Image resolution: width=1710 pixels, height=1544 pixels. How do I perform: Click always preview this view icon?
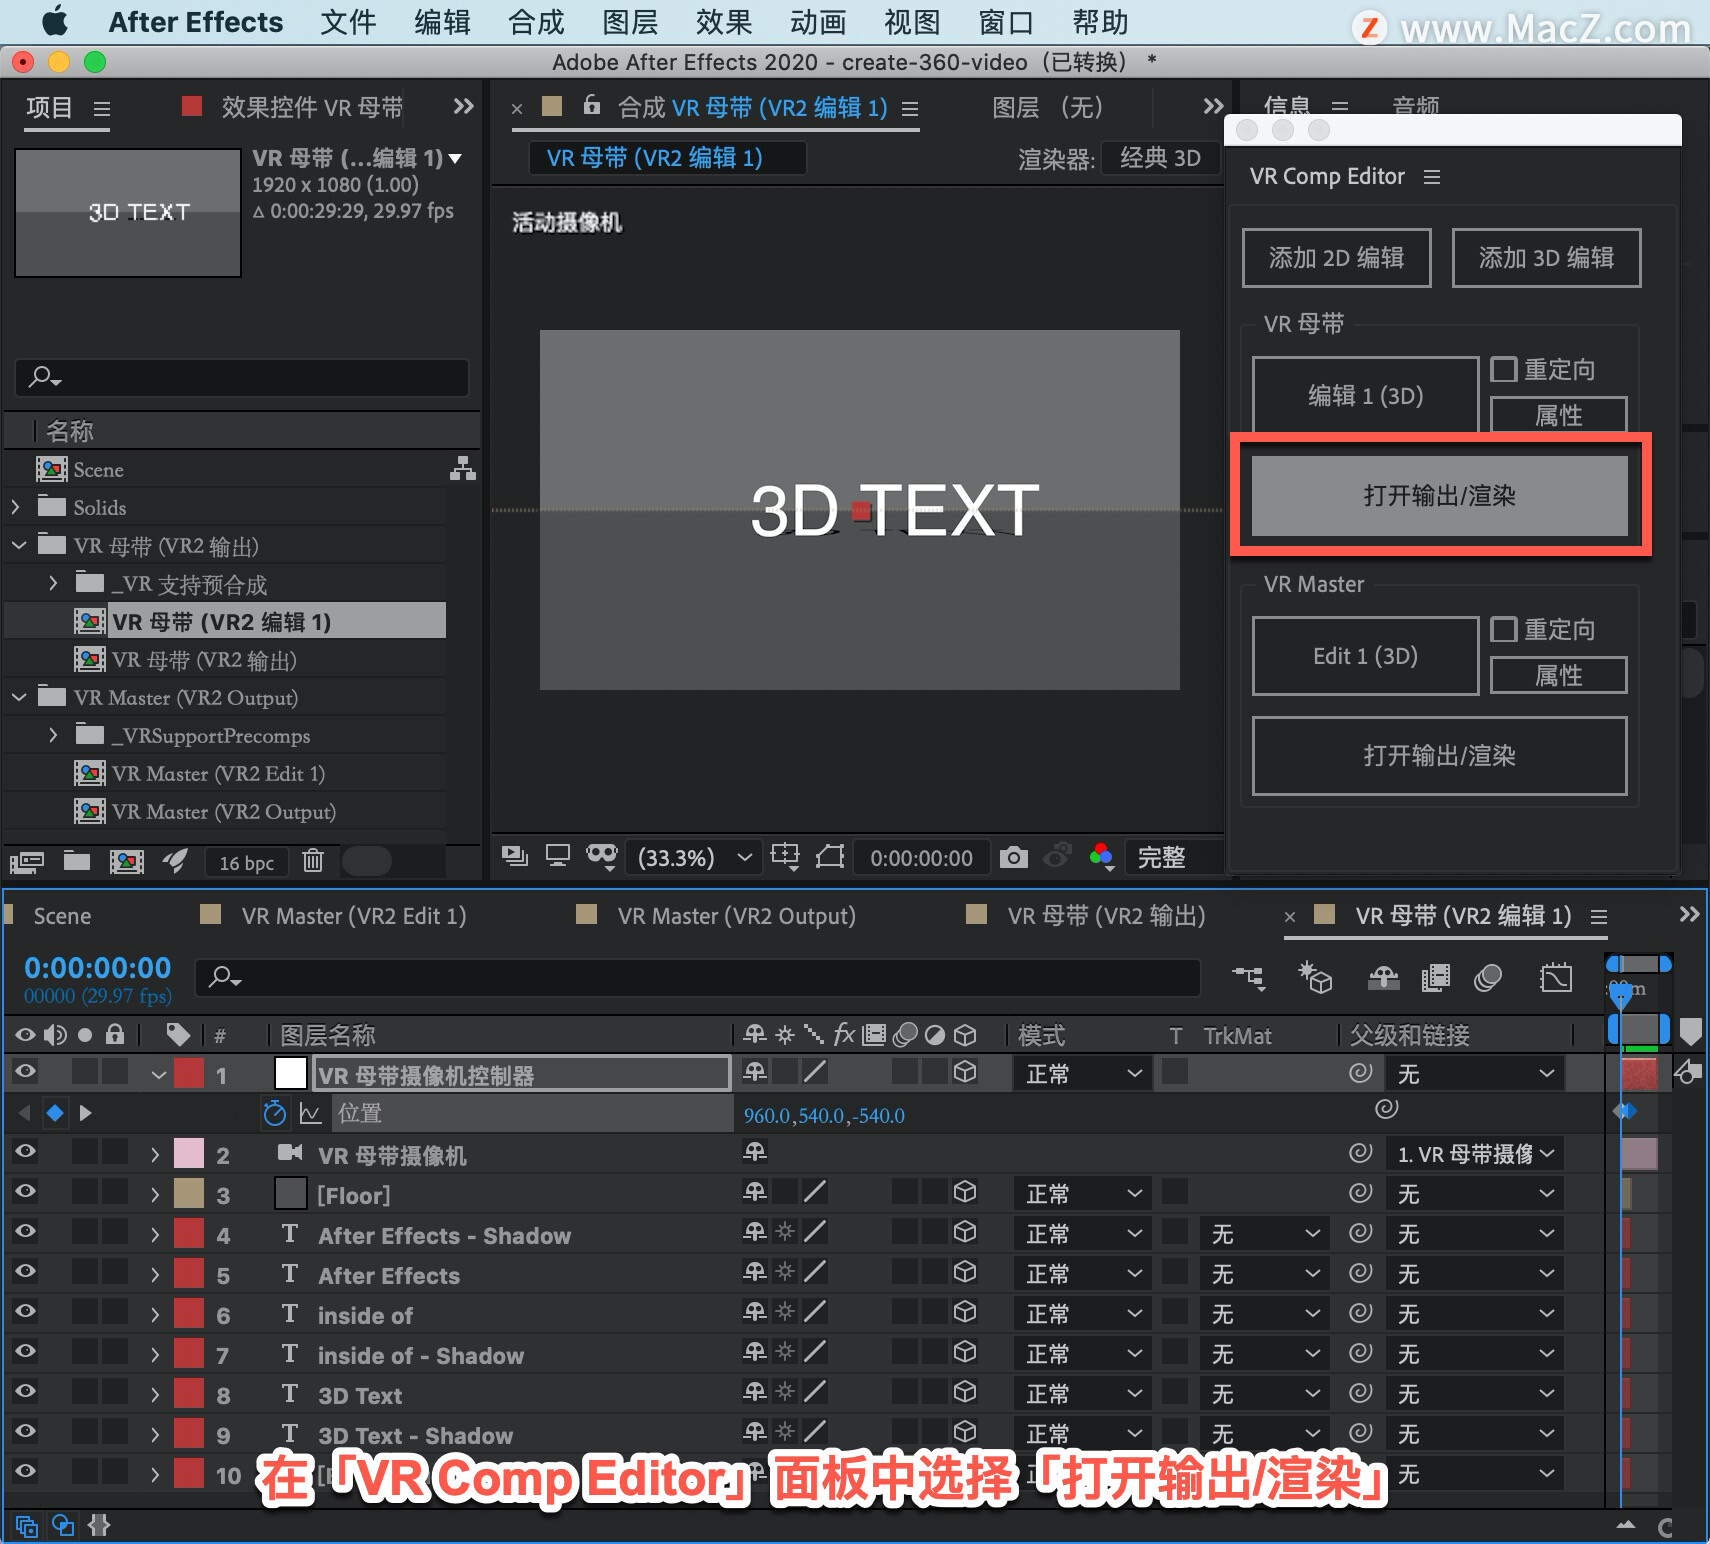point(515,856)
